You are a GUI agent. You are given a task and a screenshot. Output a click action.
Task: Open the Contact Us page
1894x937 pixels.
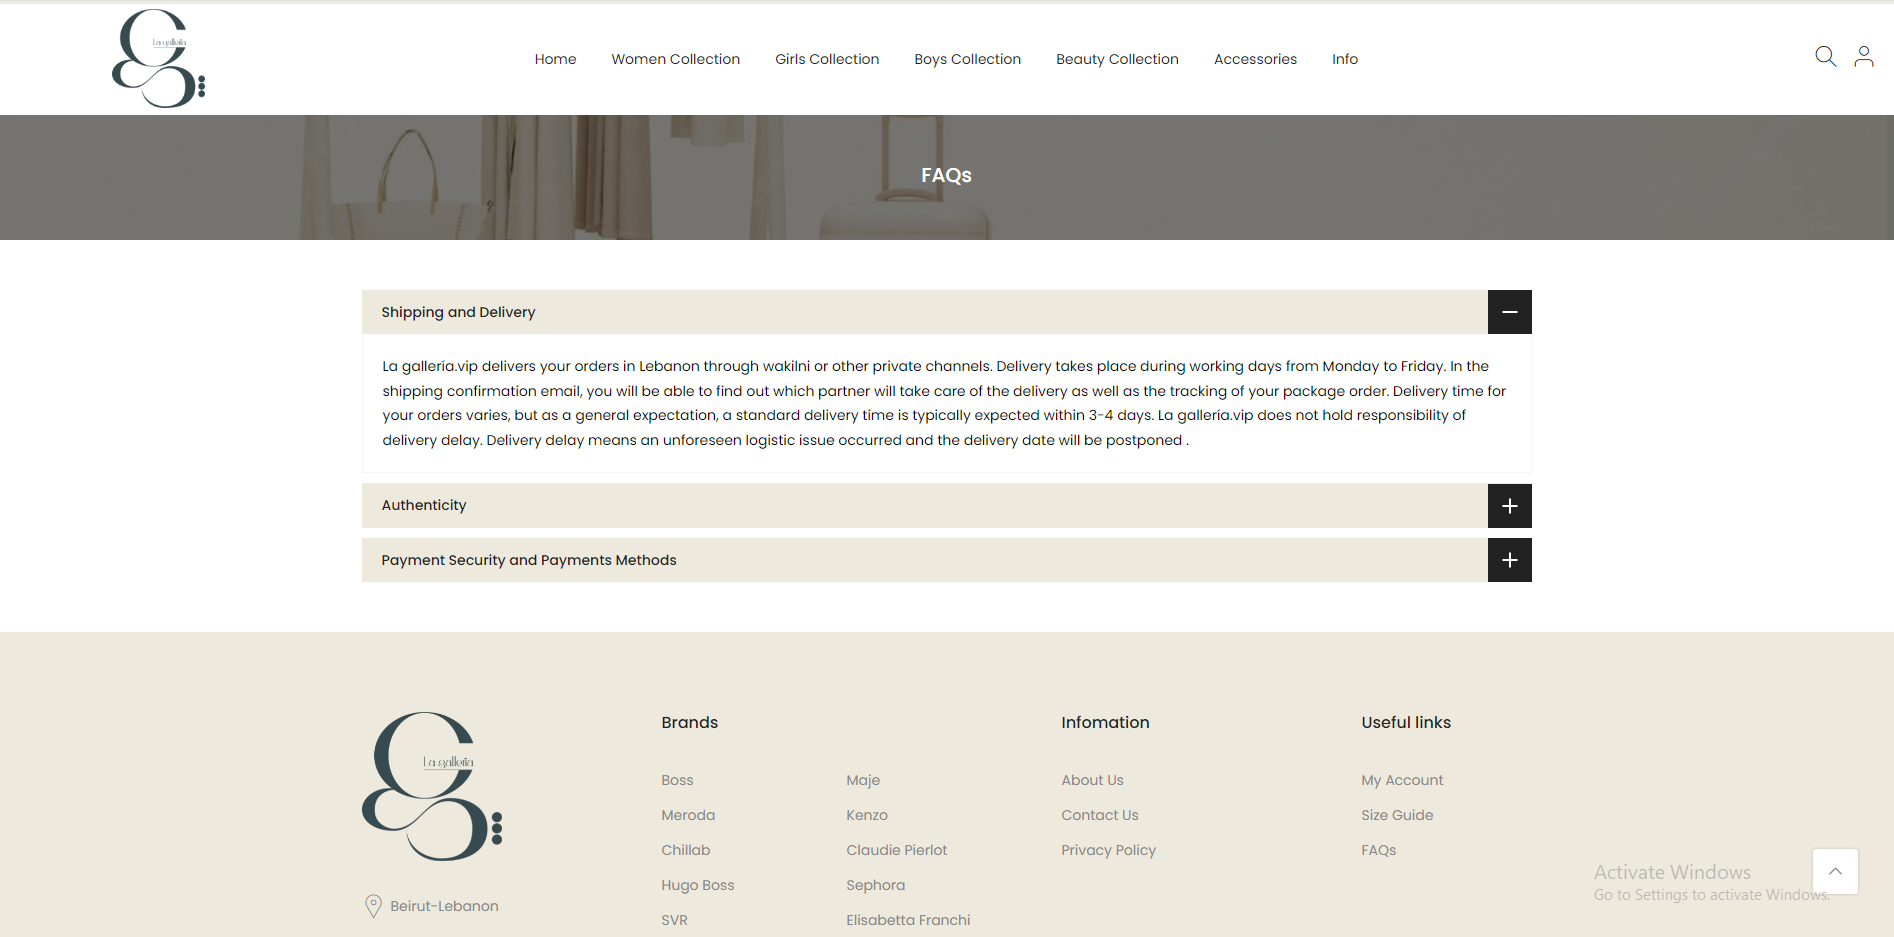(x=1099, y=815)
